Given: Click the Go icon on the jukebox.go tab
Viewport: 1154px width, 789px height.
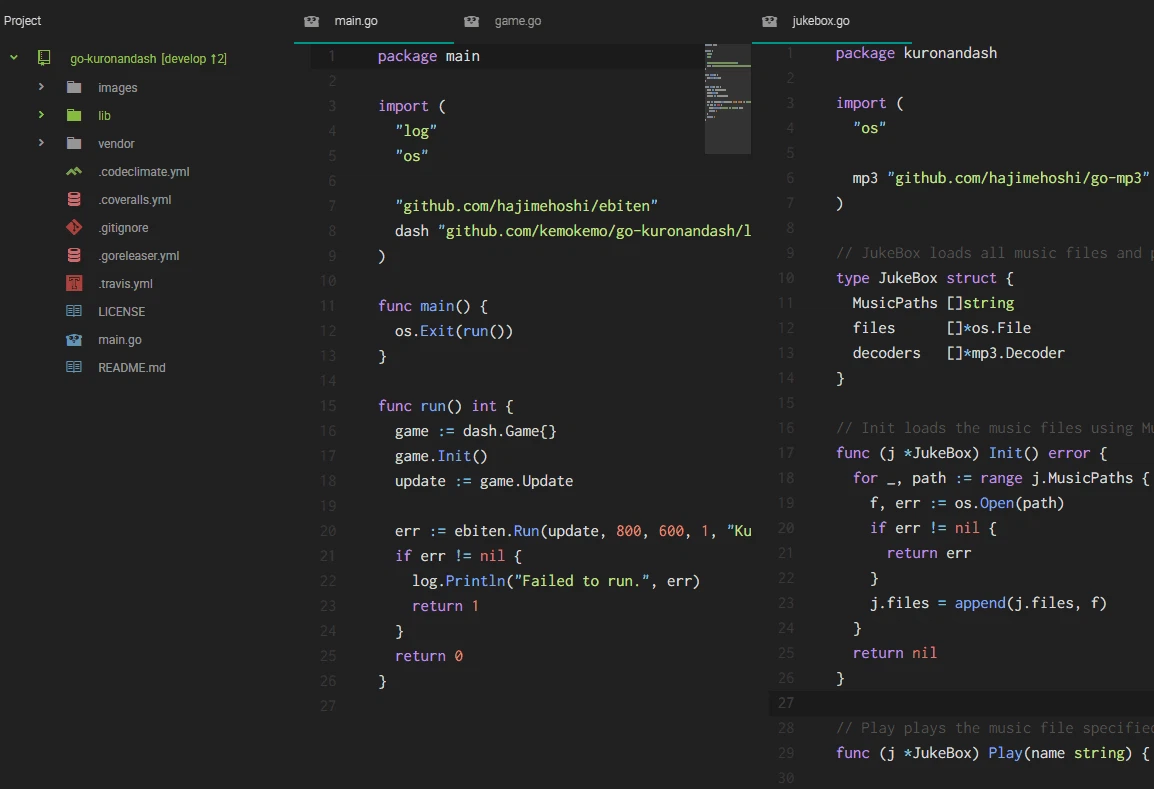Looking at the screenshot, I should 768,20.
